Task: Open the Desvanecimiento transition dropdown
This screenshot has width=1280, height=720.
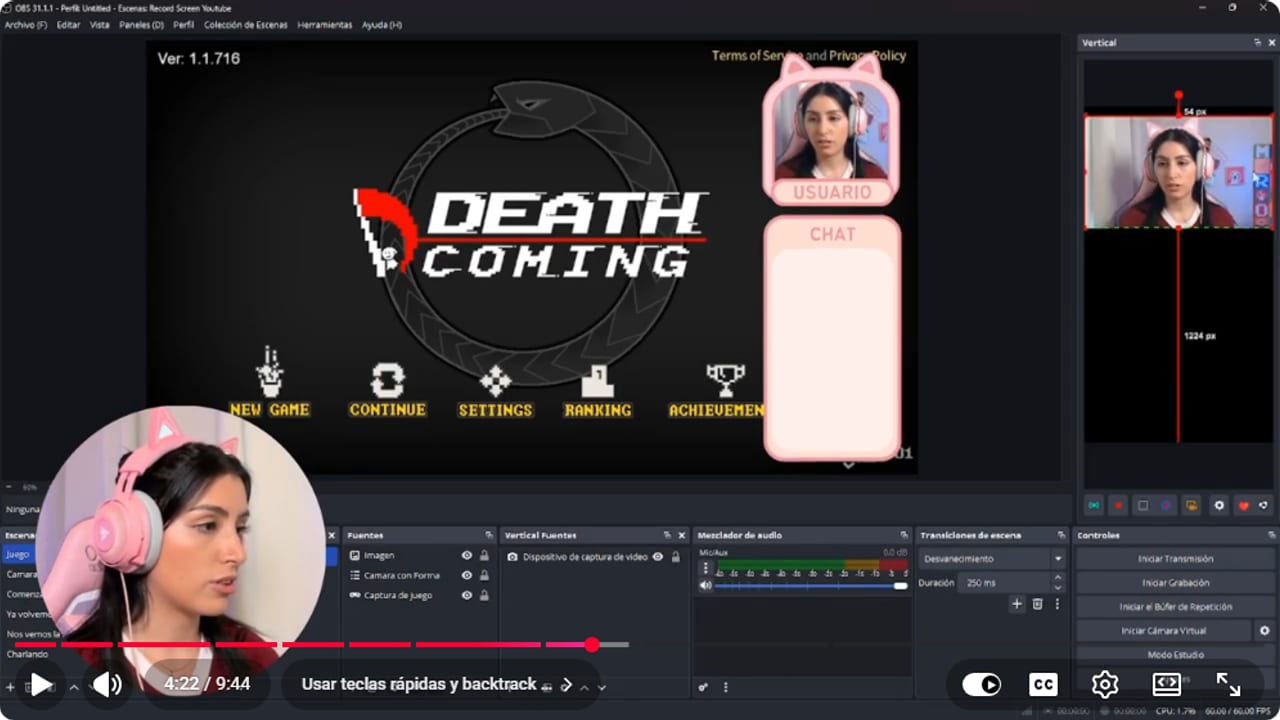Action: [992, 559]
